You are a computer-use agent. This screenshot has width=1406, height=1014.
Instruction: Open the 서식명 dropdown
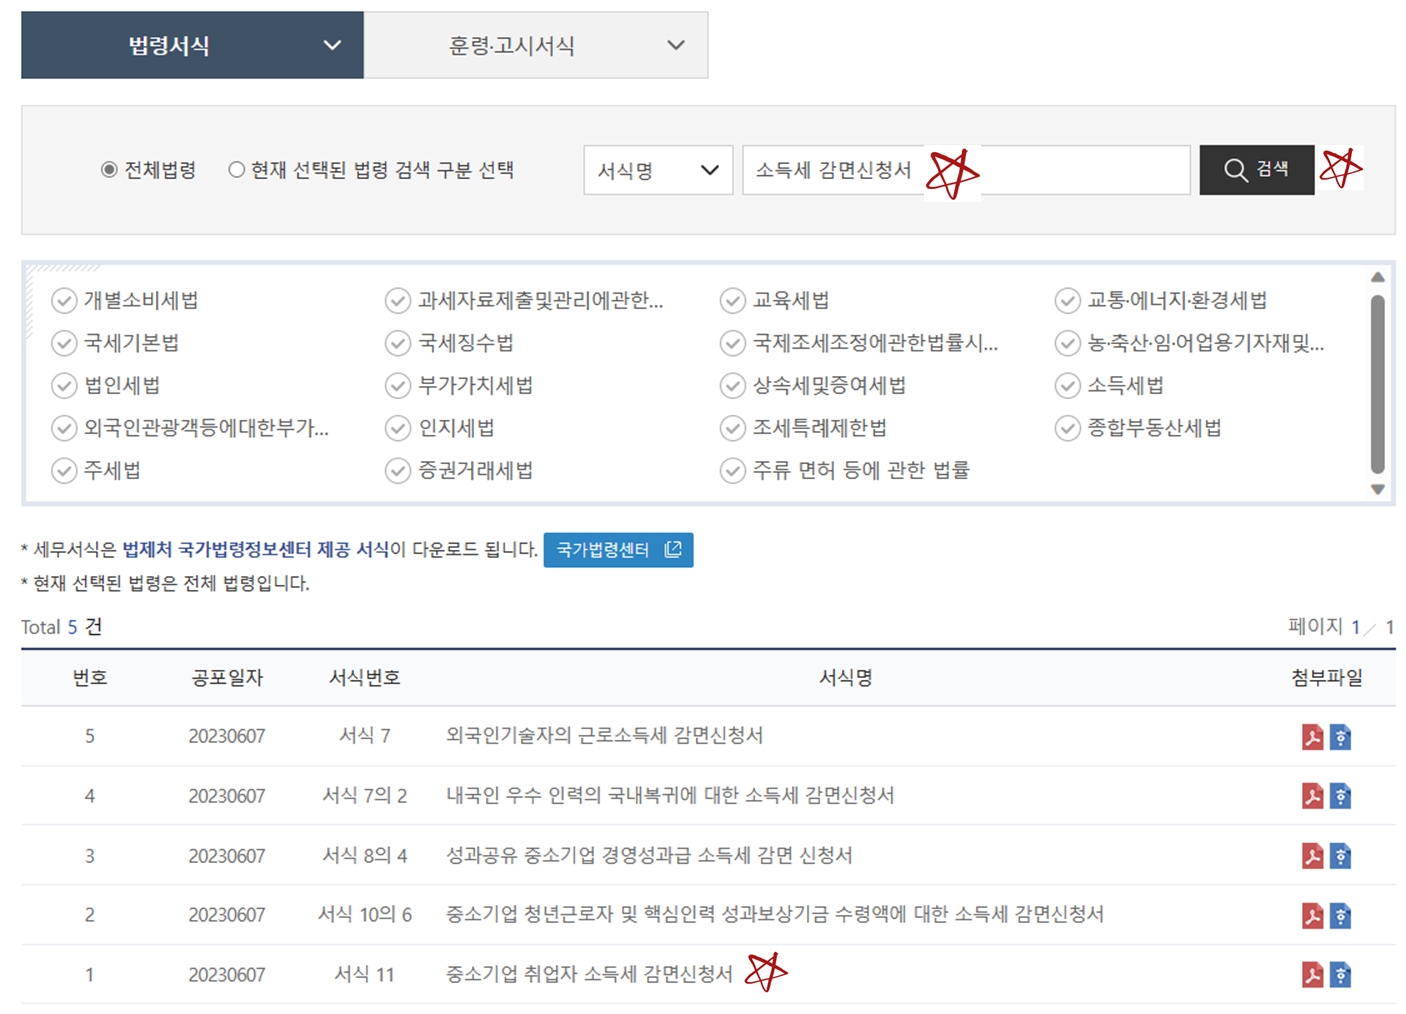pyautogui.click(x=658, y=170)
